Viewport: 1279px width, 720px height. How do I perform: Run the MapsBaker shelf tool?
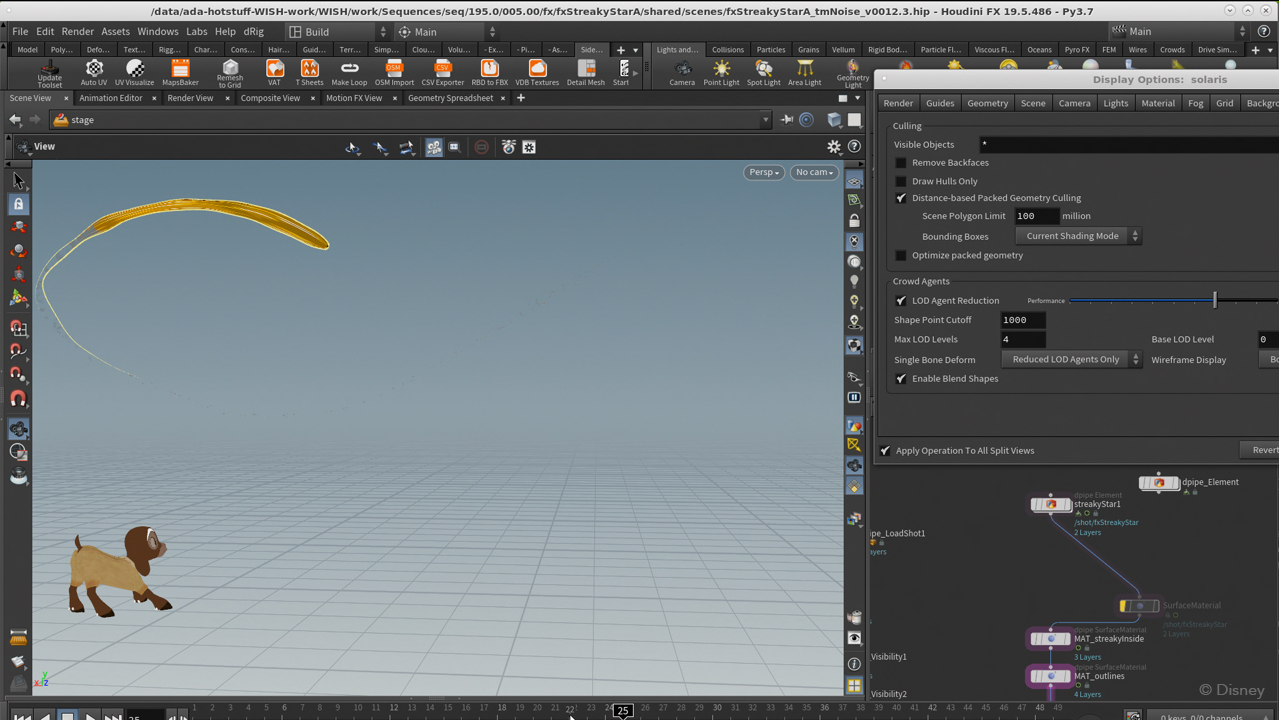click(181, 73)
